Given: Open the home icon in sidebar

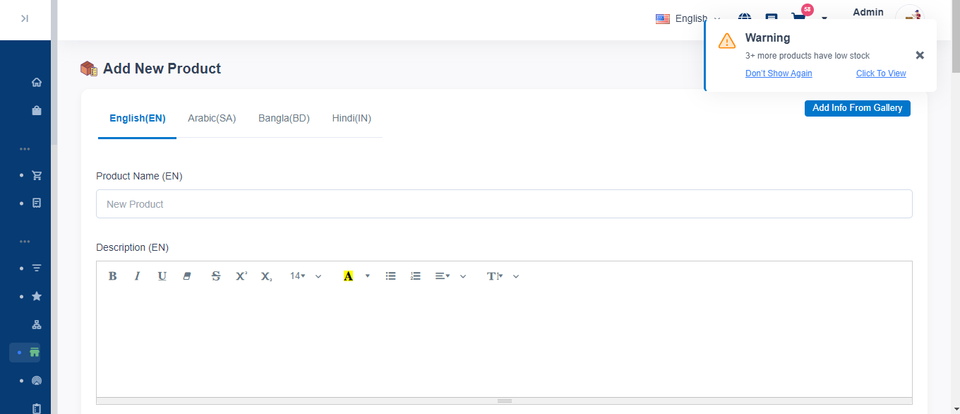Looking at the screenshot, I should (x=37, y=82).
